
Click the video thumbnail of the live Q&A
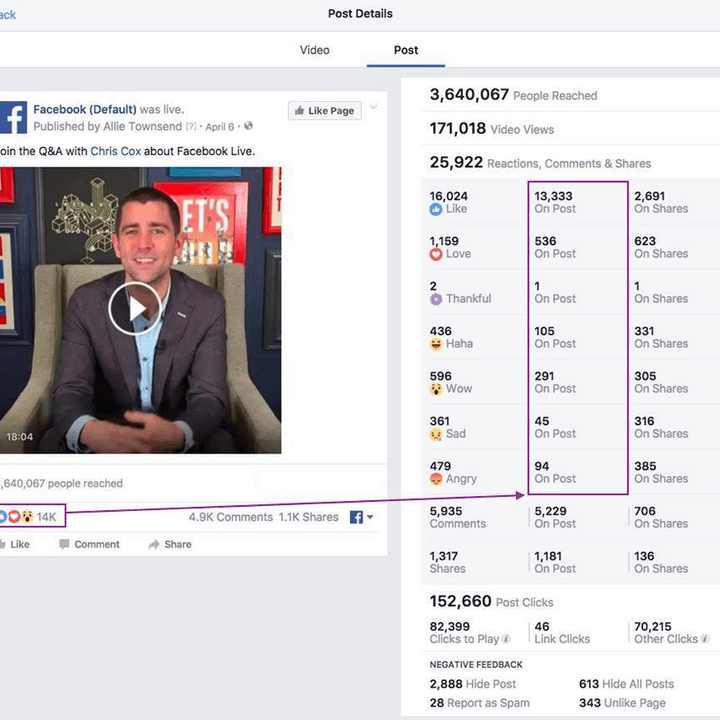pos(141,310)
